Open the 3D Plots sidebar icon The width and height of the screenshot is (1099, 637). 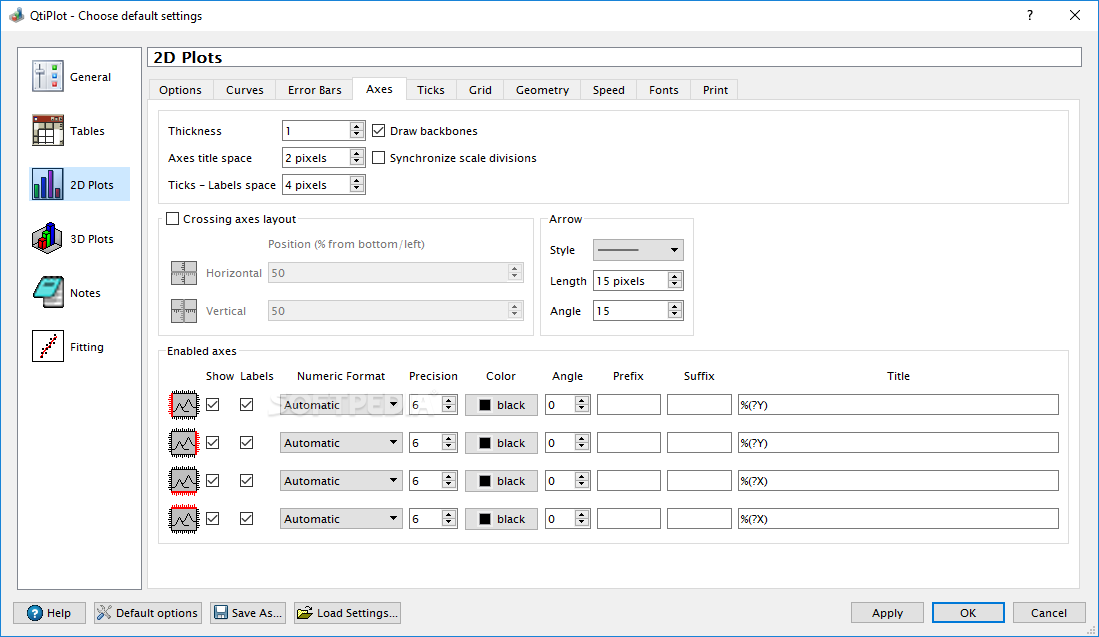[48, 238]
